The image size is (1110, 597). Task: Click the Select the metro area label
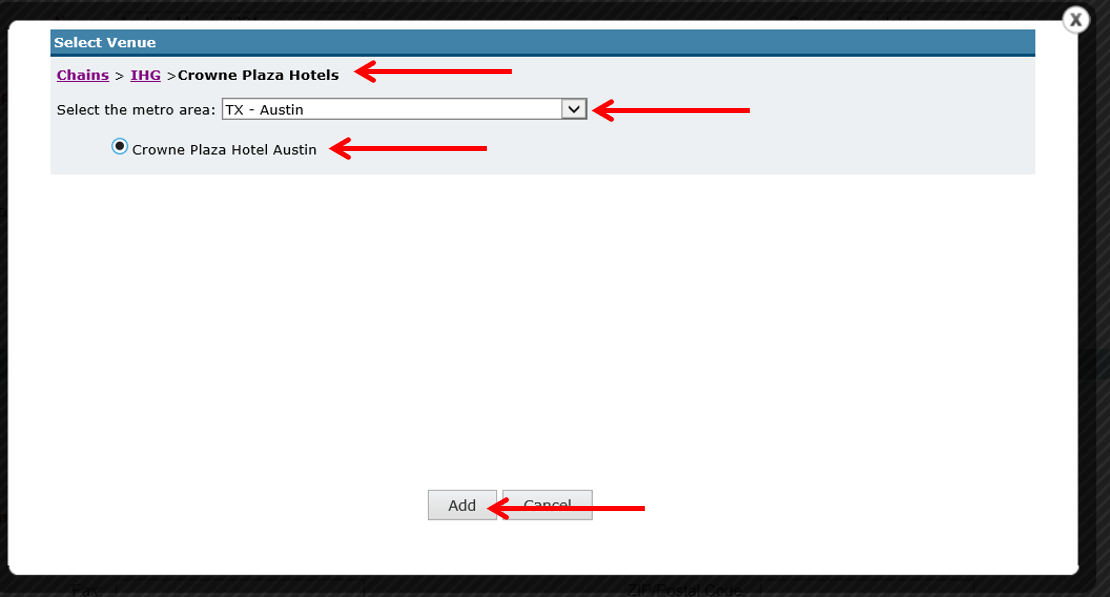[x=136, y=110]
